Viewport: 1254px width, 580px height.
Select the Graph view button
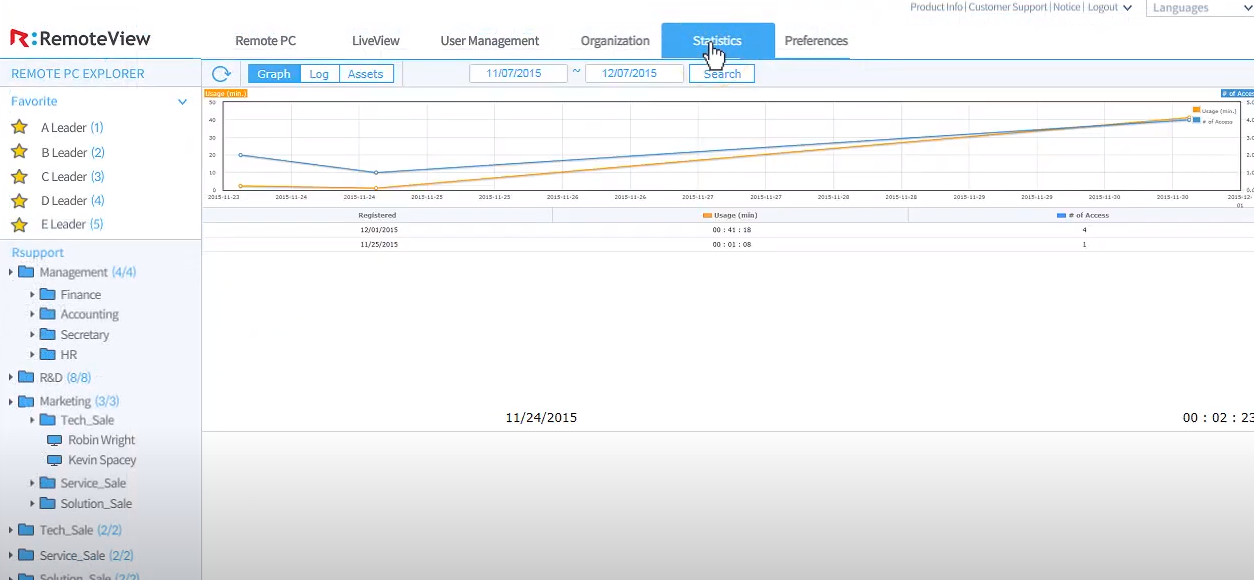tap(274, 74)
